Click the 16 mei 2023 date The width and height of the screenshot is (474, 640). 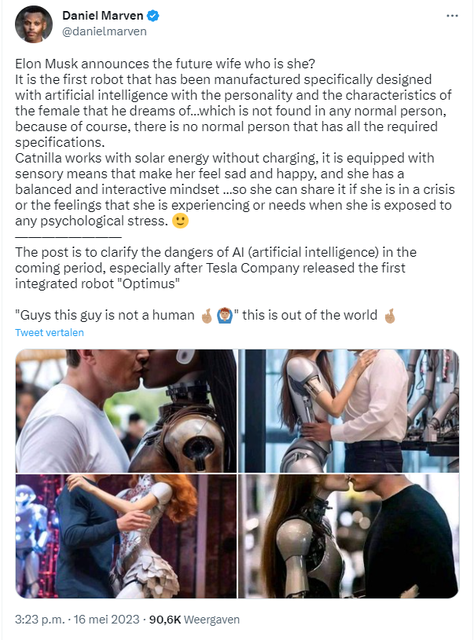click(x=107, y=620)
